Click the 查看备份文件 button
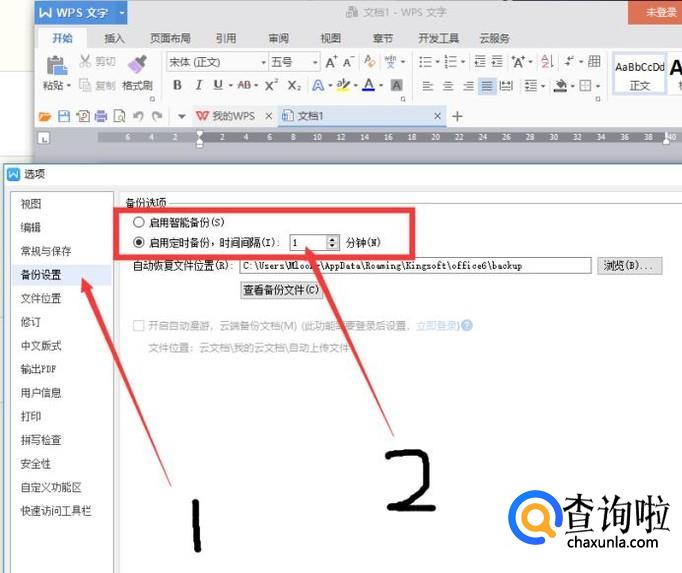682x573 pixels. 282,290
